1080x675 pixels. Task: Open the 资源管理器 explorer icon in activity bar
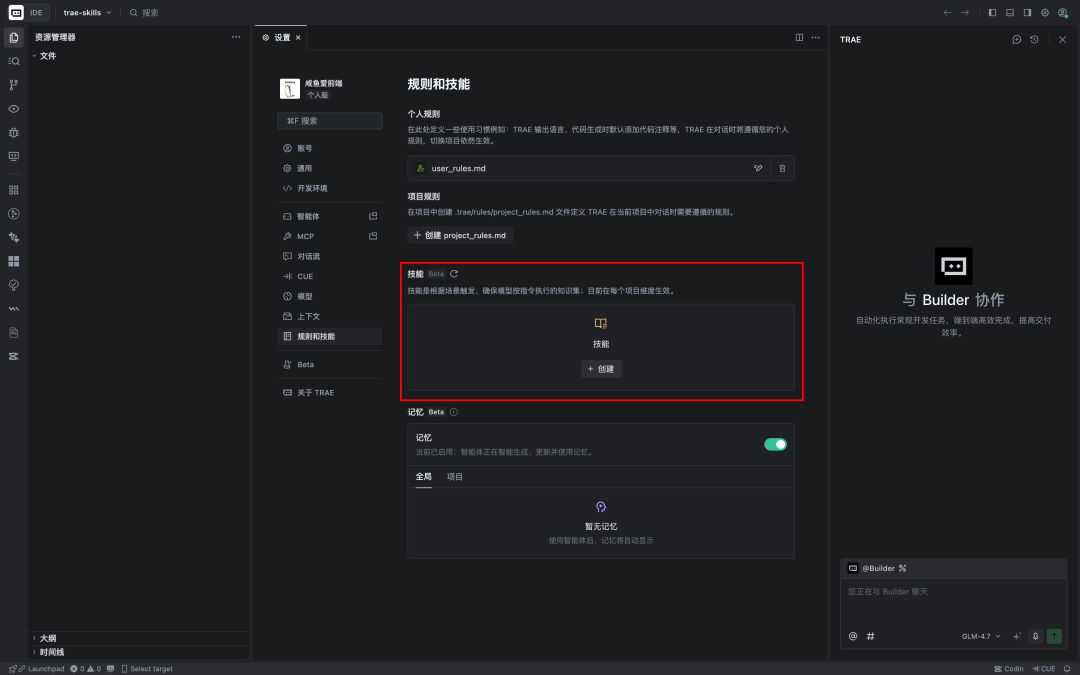(13, 37)
